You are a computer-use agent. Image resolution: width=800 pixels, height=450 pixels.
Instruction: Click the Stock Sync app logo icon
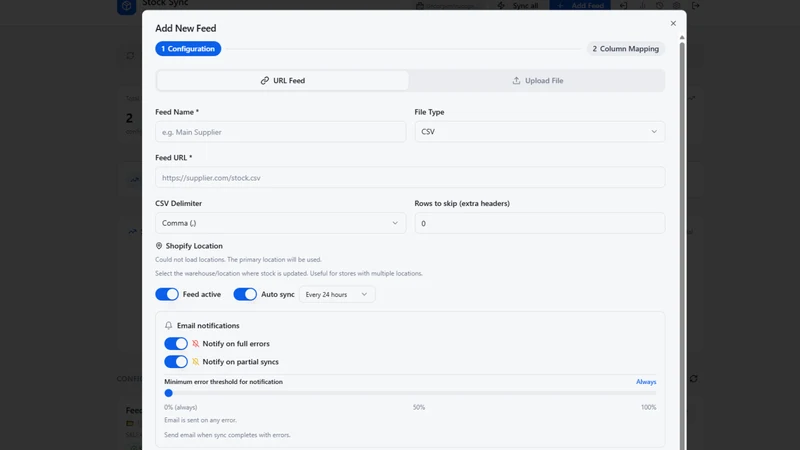click(127, 6)
